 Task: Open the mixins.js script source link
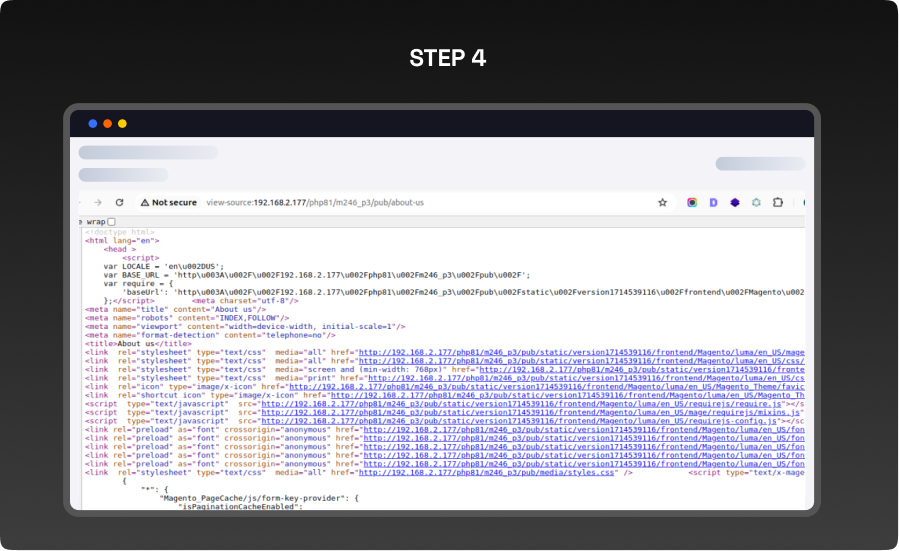(x=518, y=412)
